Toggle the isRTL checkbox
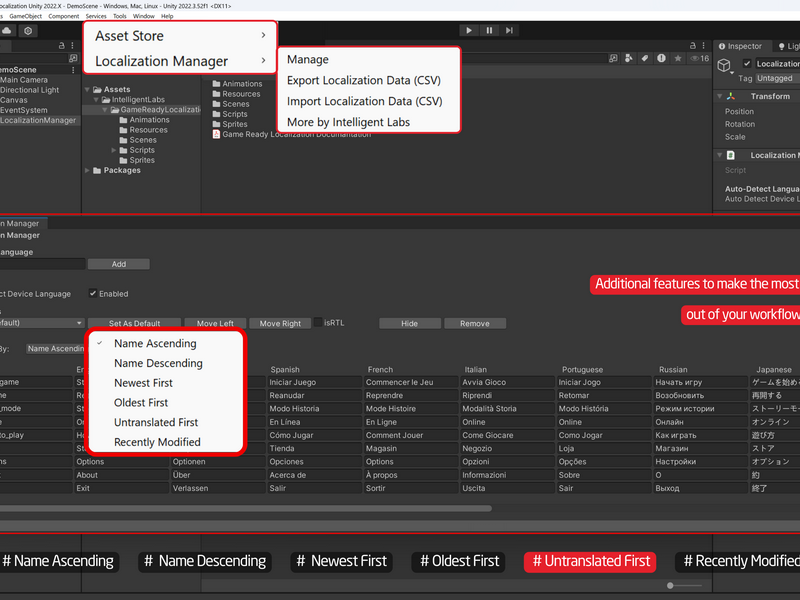The height and width of the screenshot is (600, 800). pos(318,322)
